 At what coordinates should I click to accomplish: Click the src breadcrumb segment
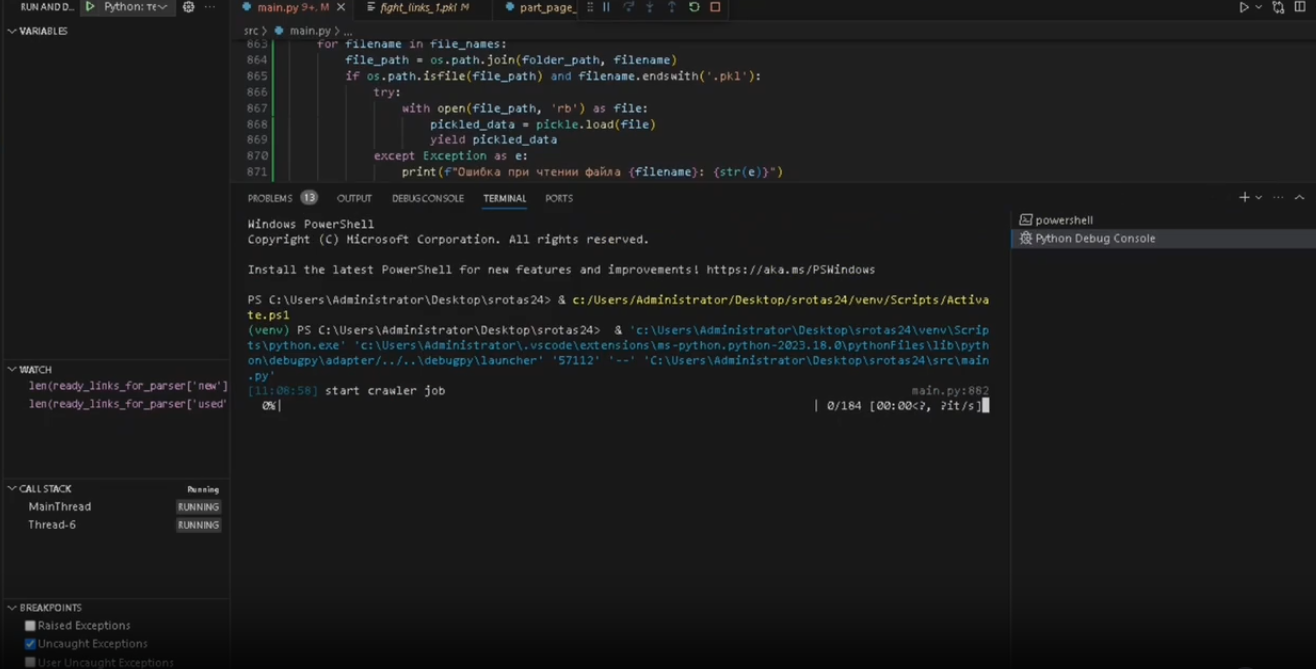[250, 31]
